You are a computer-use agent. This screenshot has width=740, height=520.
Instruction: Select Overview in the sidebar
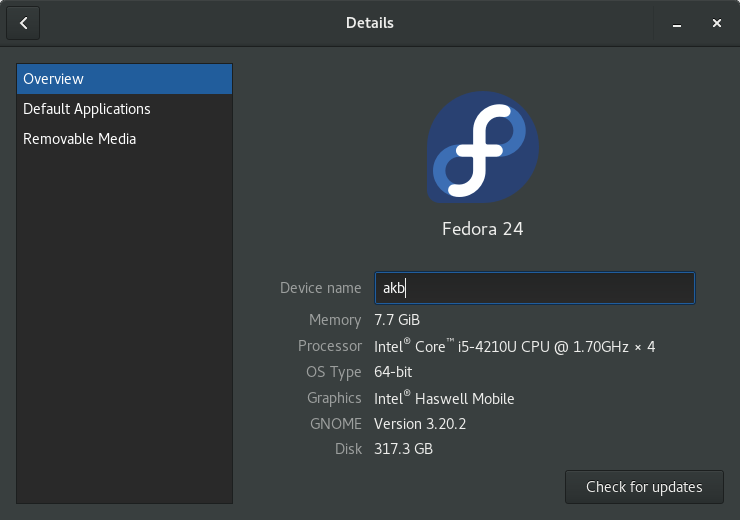[124, 79]
